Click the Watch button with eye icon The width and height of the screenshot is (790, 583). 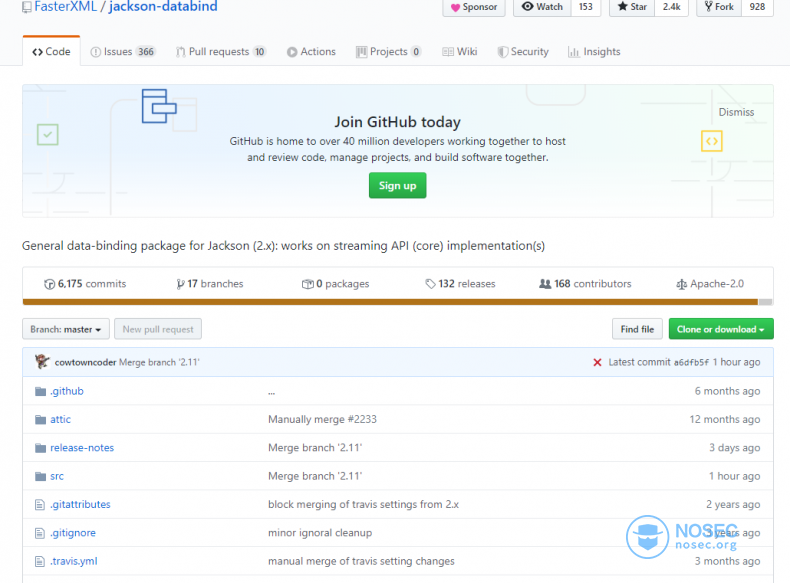[x=542, y=7]
